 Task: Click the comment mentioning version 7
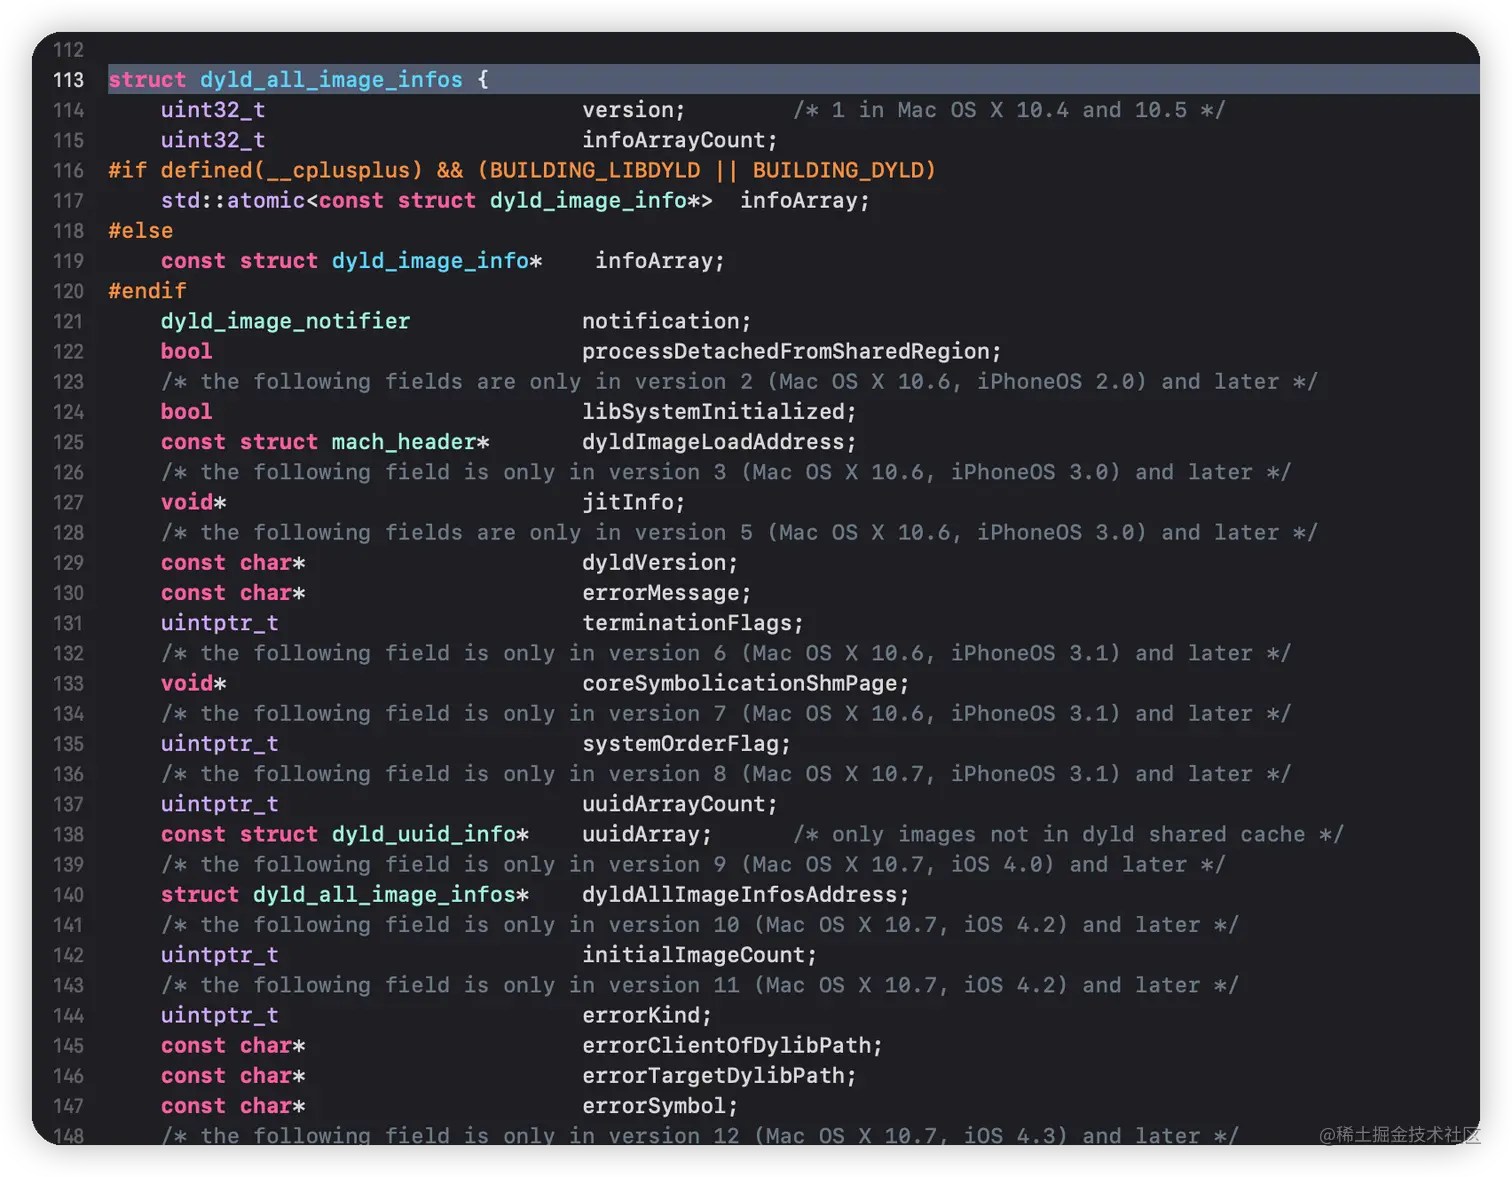tap(726, 714)
